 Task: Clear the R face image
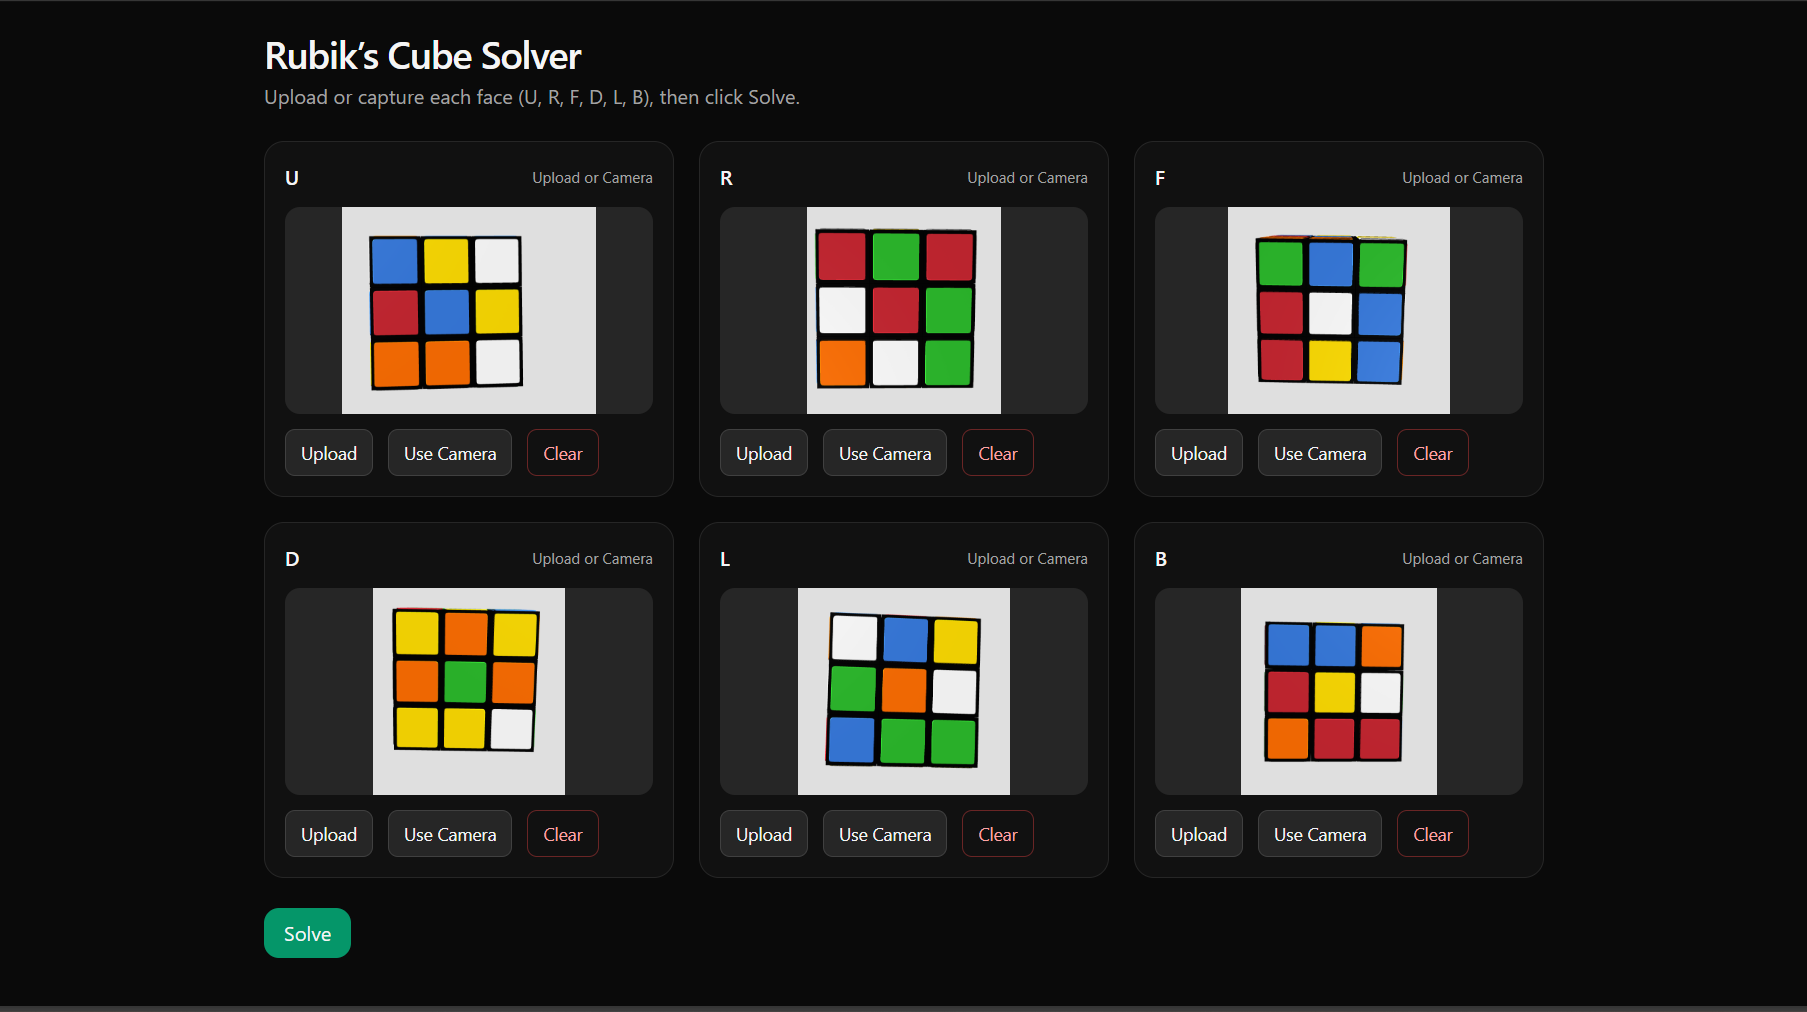[997, 453]
